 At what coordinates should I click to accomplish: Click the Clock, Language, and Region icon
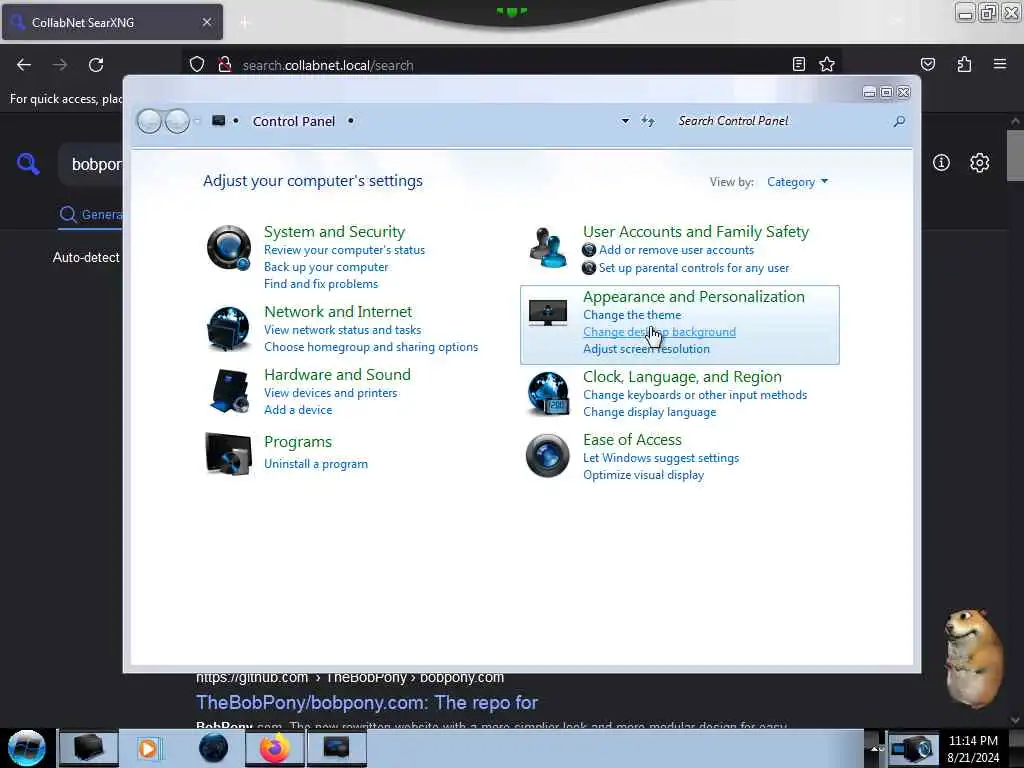547,393
